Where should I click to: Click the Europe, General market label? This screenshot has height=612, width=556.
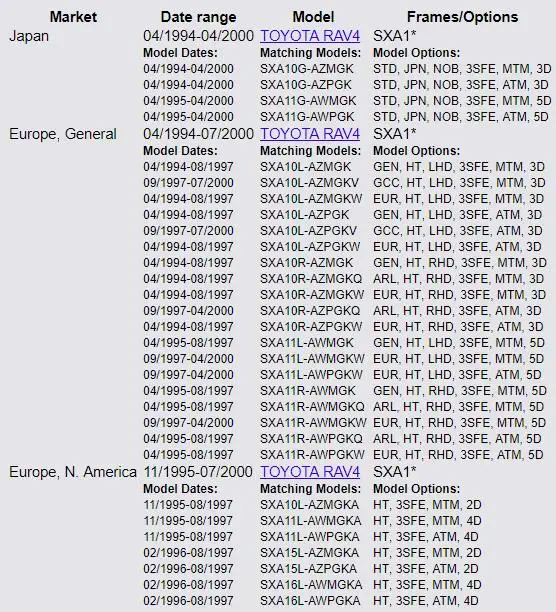pyautogui.click(x=63, y=134)
